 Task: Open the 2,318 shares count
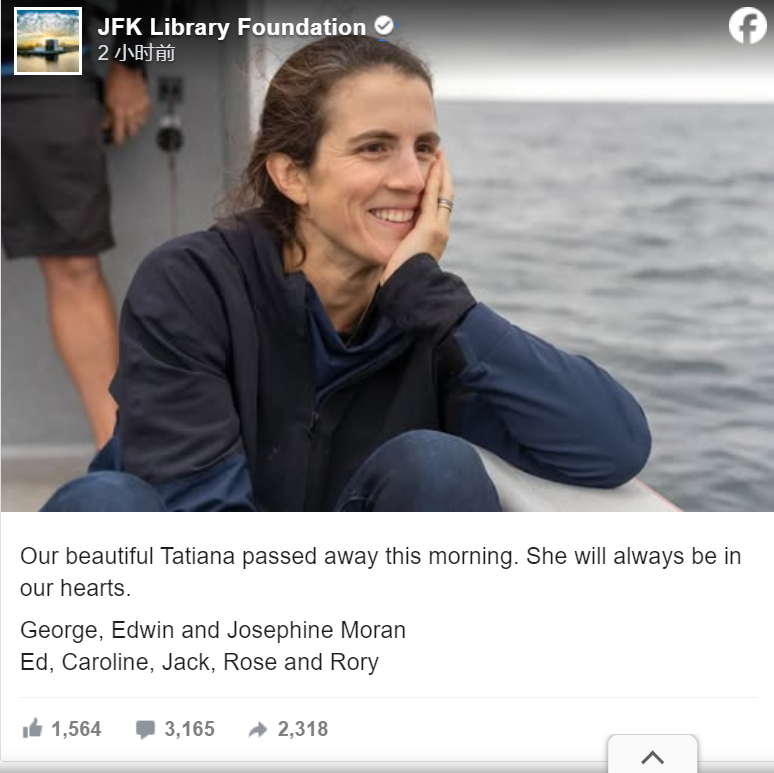[x=303, y=729]
